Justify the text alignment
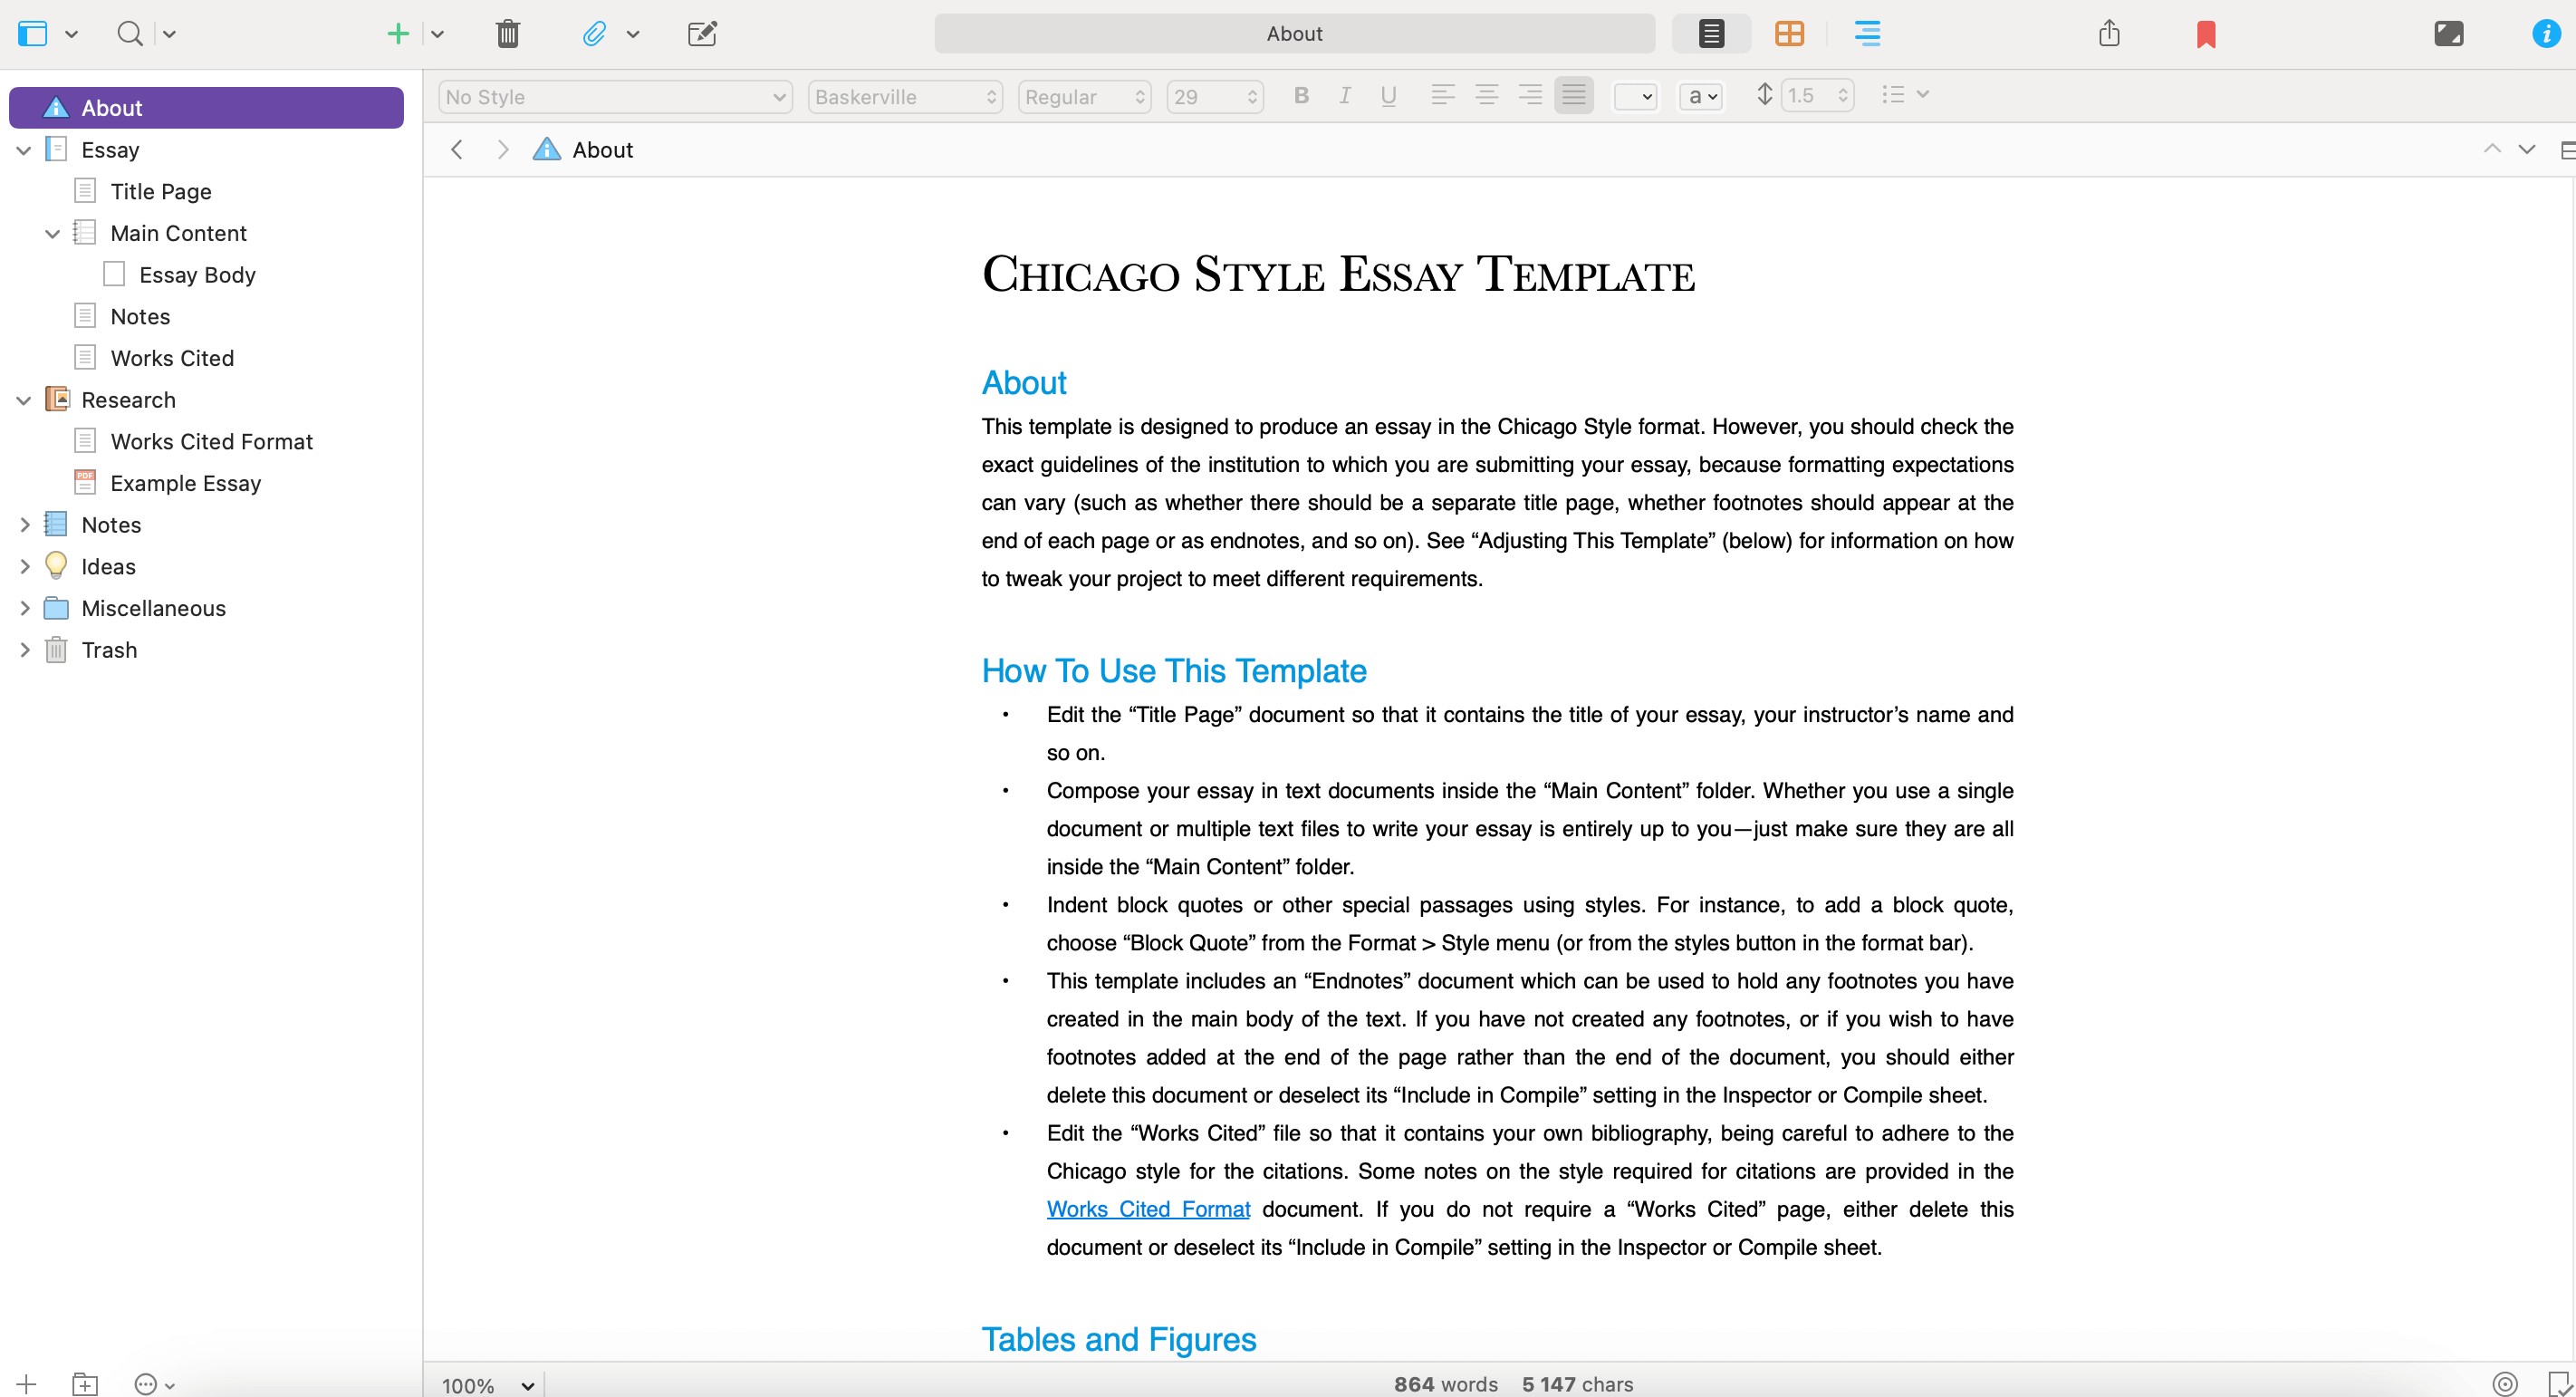Image resolution: width=2576 pixels, height=1397 pixels. tap(1574, 96)
